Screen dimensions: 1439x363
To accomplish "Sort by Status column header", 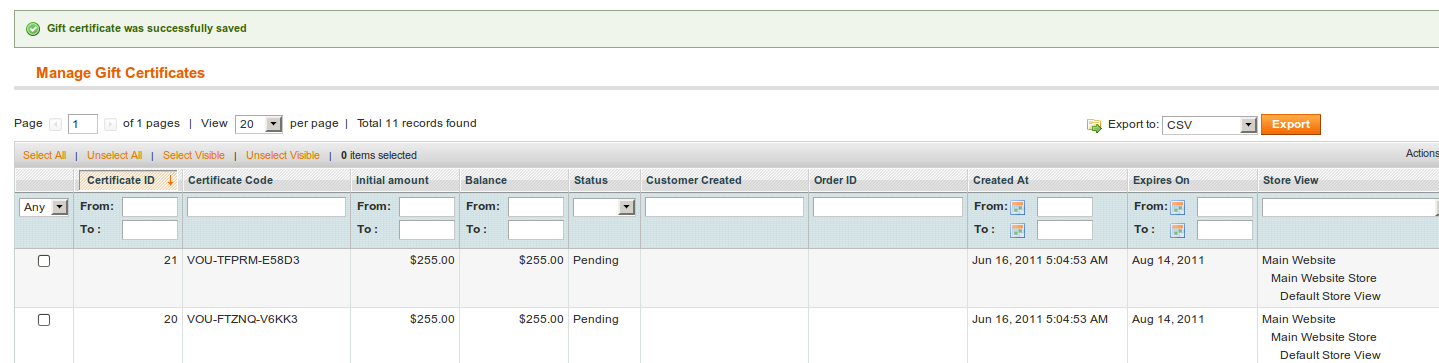I will 591,181.
